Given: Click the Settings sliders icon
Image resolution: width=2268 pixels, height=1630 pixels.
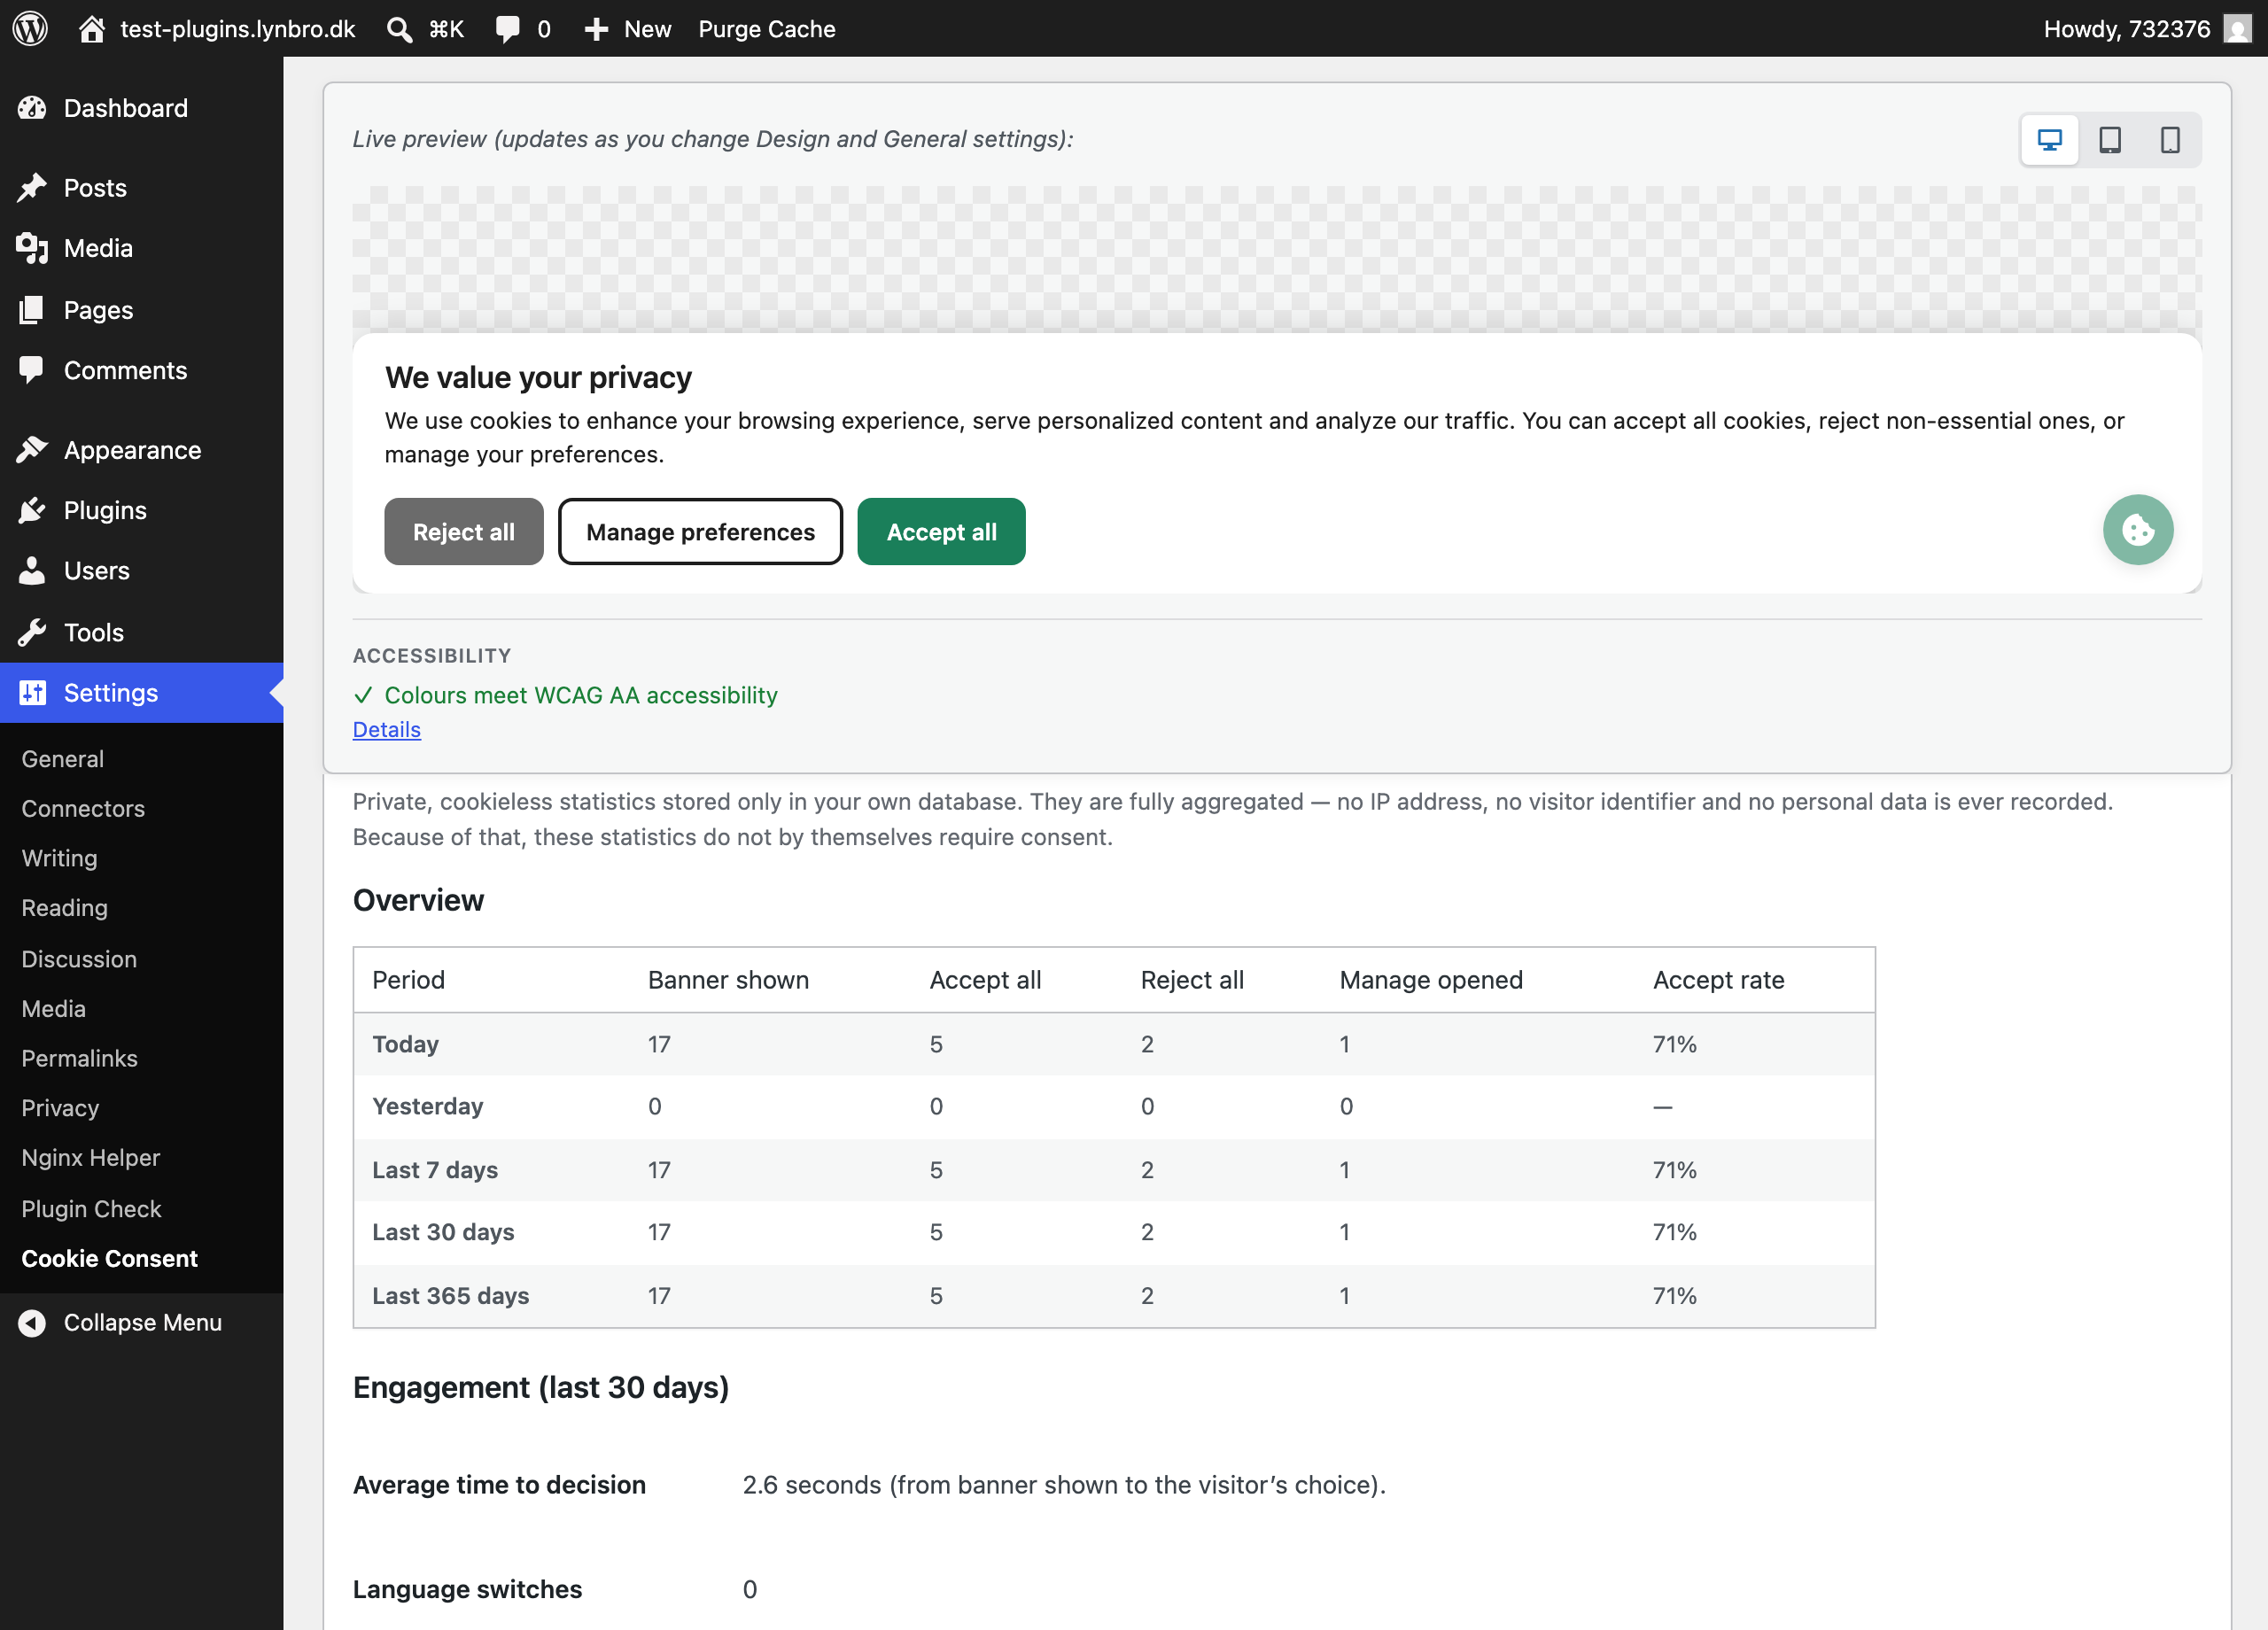Looking at the screenshot, I should [x=32, y=692].
